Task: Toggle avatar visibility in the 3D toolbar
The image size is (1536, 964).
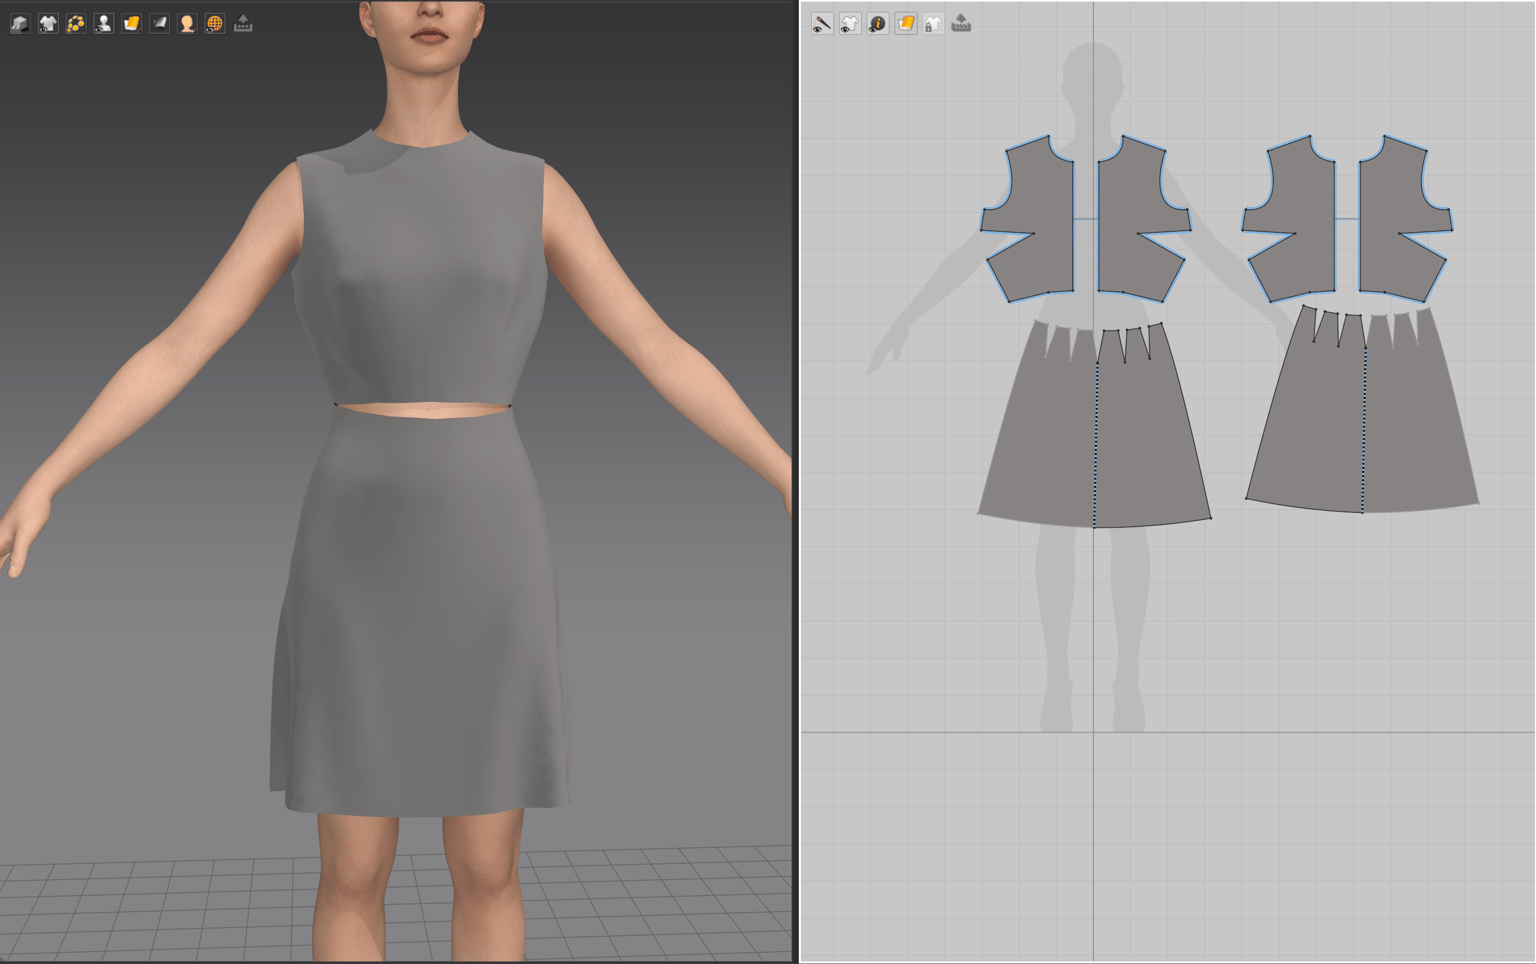Action: coord(104,23)
